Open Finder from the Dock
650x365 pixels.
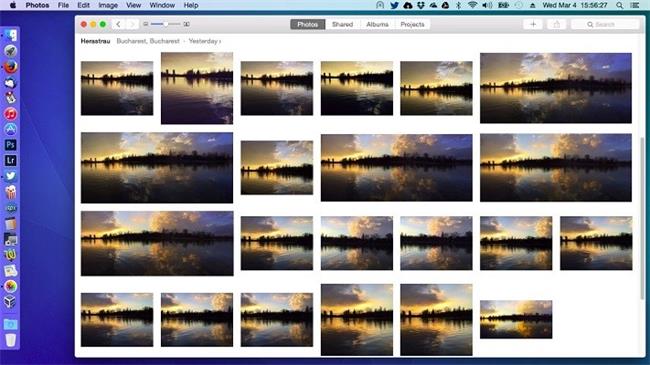pyautogui.click(x=10, y=35)
